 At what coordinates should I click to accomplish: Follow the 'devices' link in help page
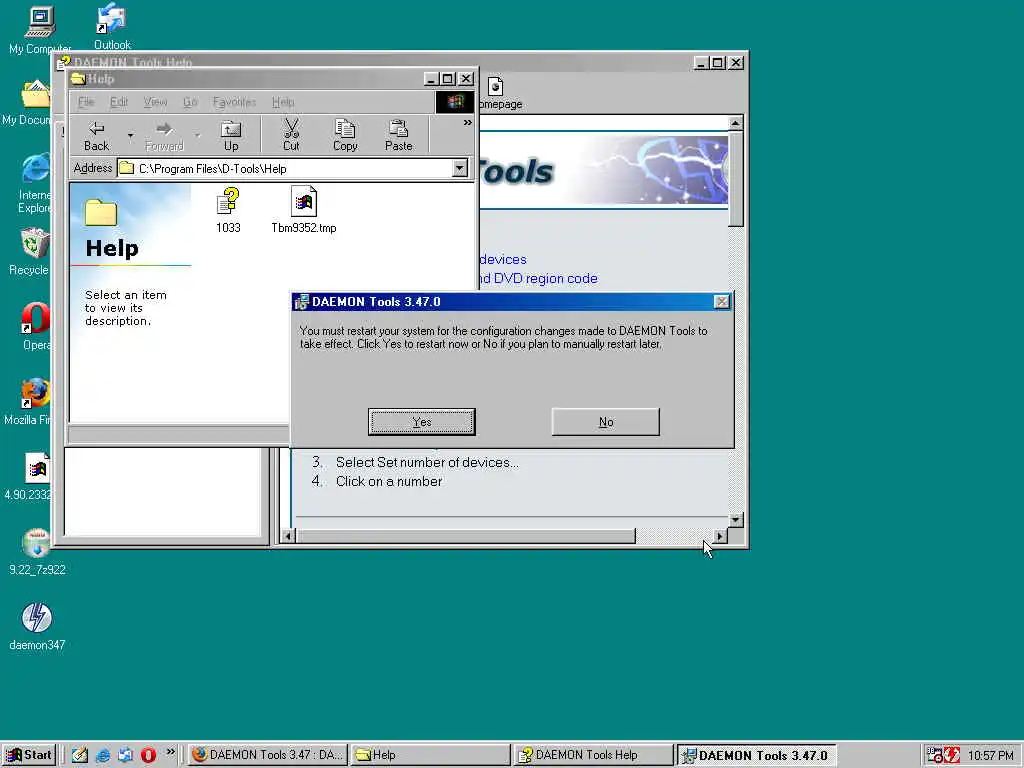point(503,259)
